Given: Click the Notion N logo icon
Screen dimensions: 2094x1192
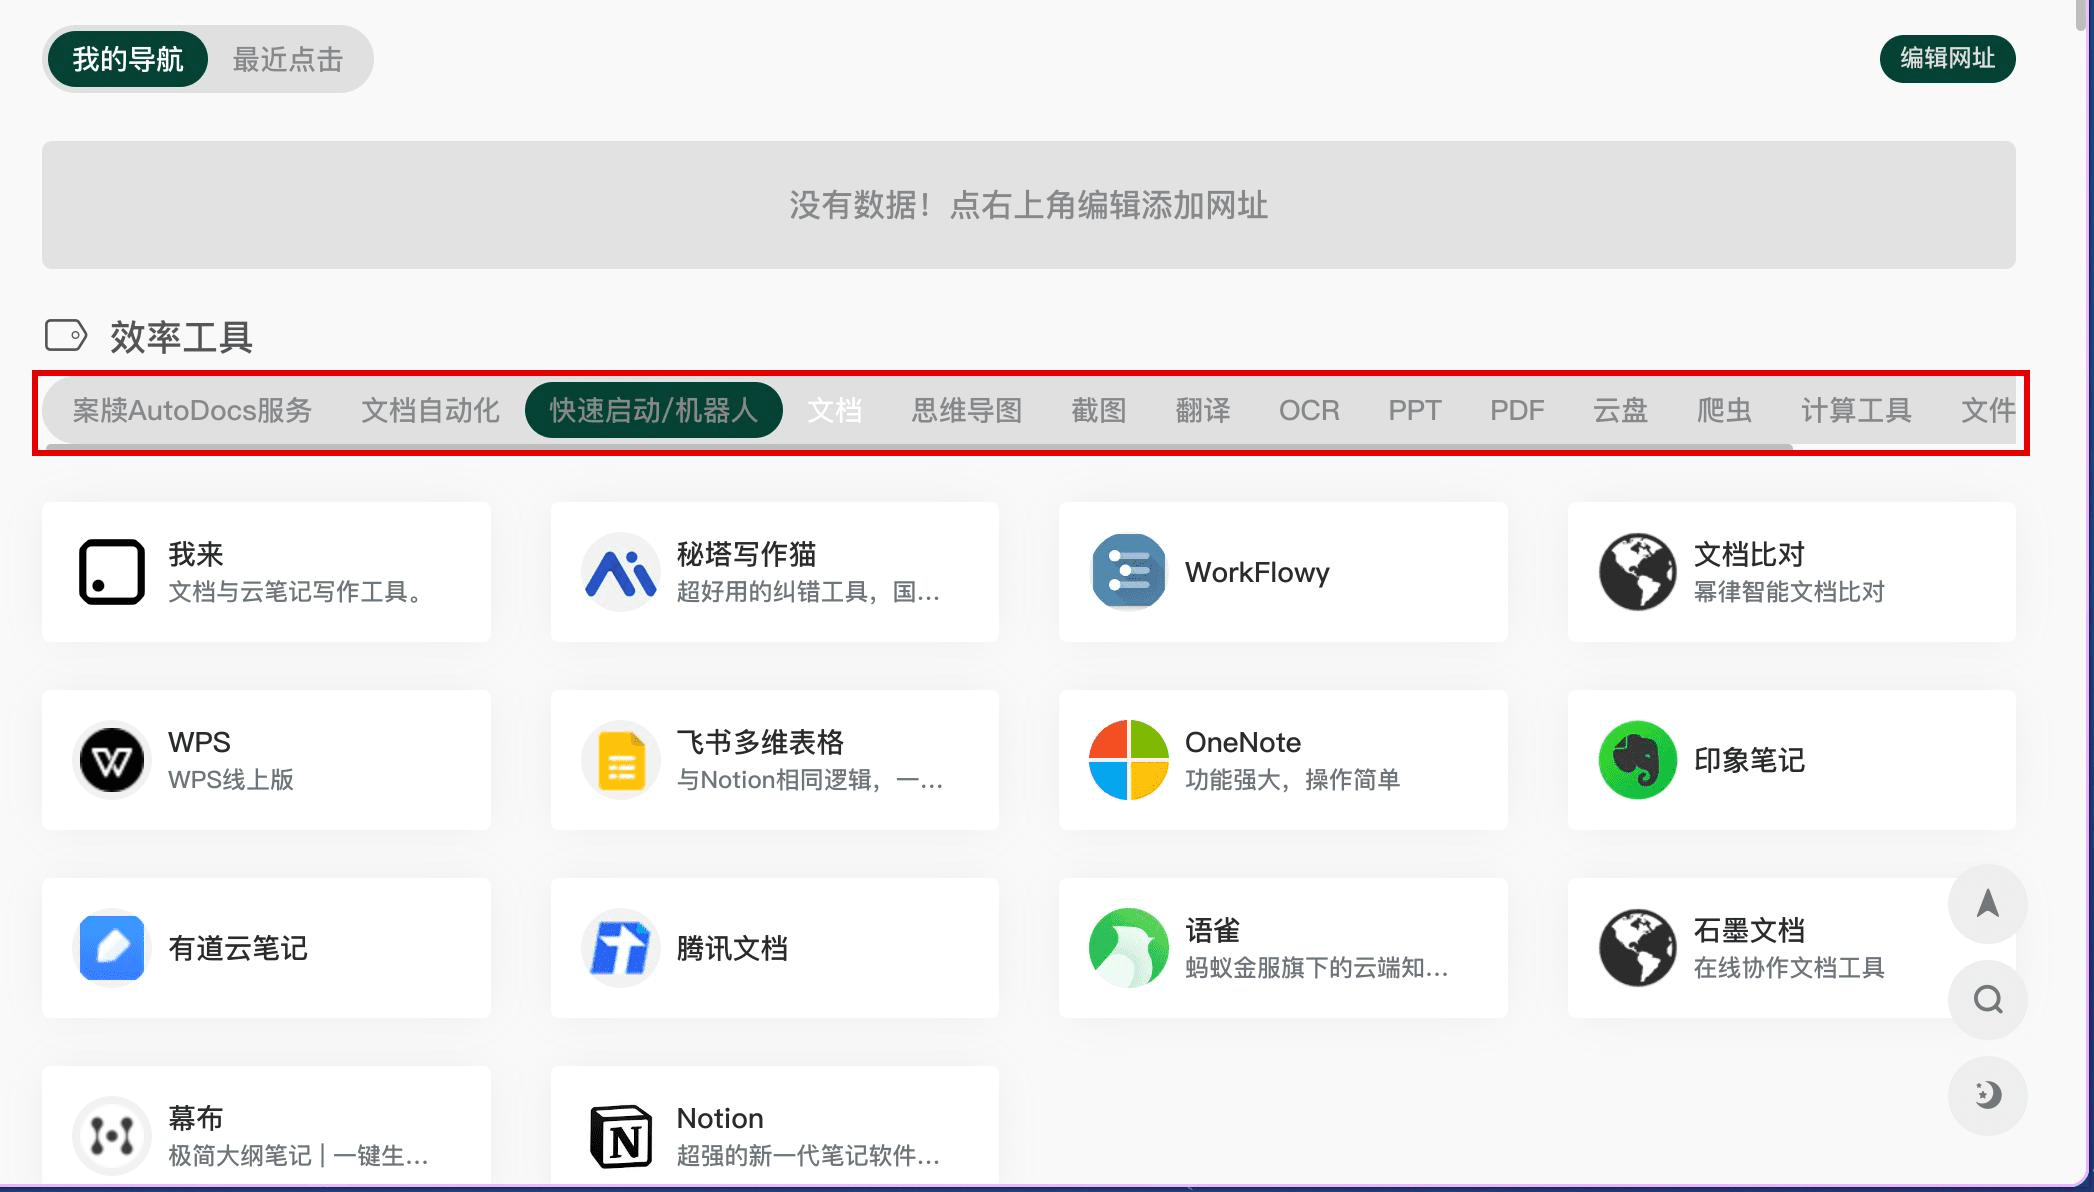Looking at the screenshot, I should click(x=620, y=1136).
